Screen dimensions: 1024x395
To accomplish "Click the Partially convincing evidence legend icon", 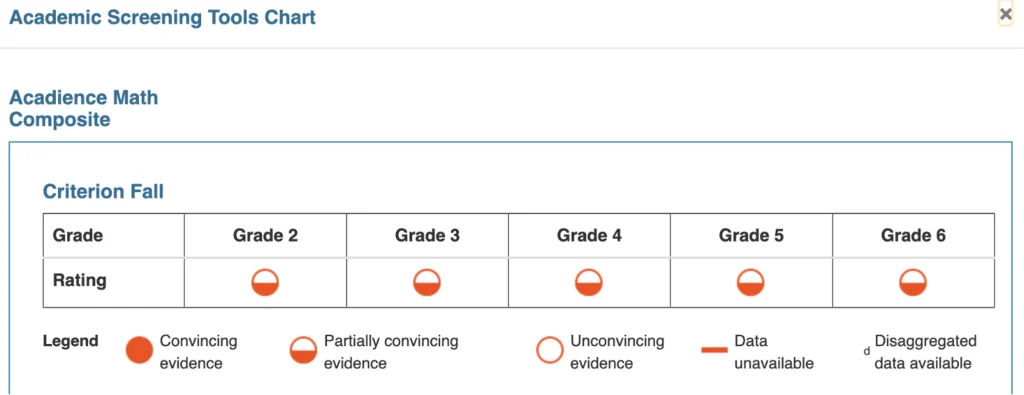I will click(x=303, y=350).
